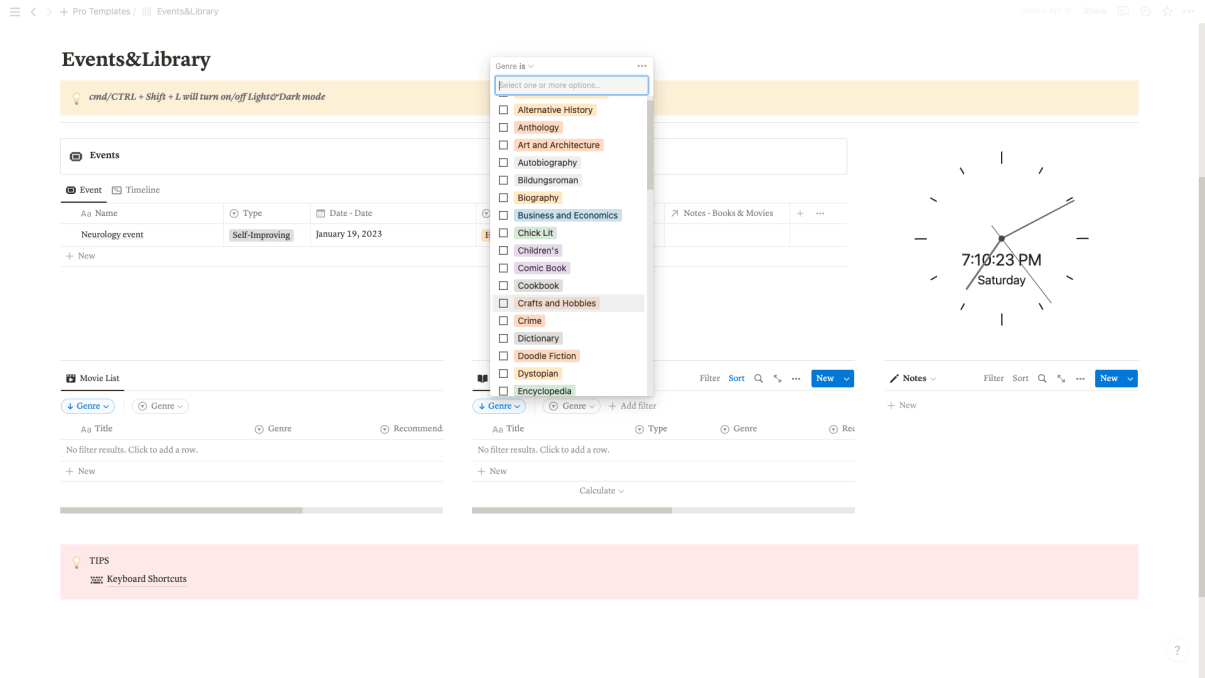
Task: Click the lightbulb icon in yellow callout
Action: (x=76, y=98)
